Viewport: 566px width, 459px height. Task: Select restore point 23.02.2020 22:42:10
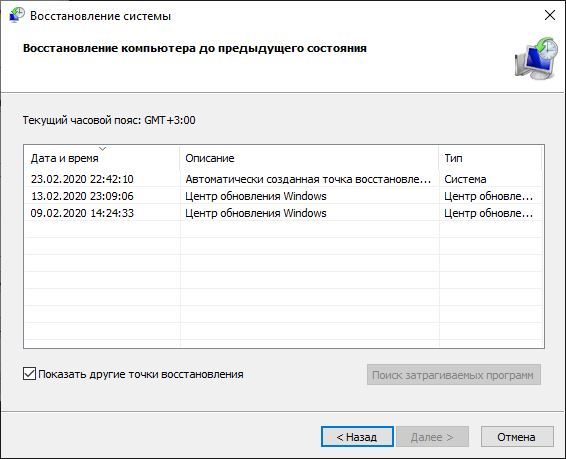[284, 179]
